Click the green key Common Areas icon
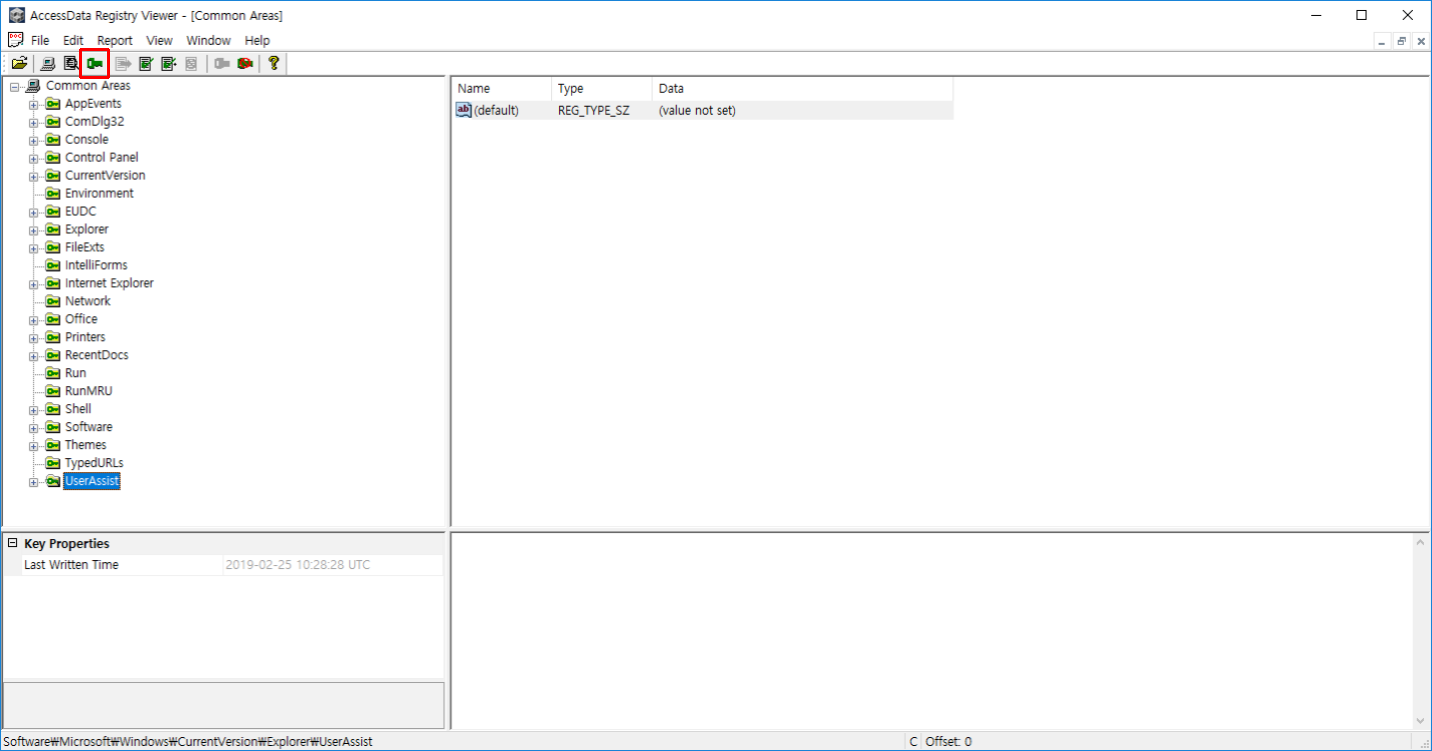Viewport: 1432px width, 751px height. click(x=95, y=63)
